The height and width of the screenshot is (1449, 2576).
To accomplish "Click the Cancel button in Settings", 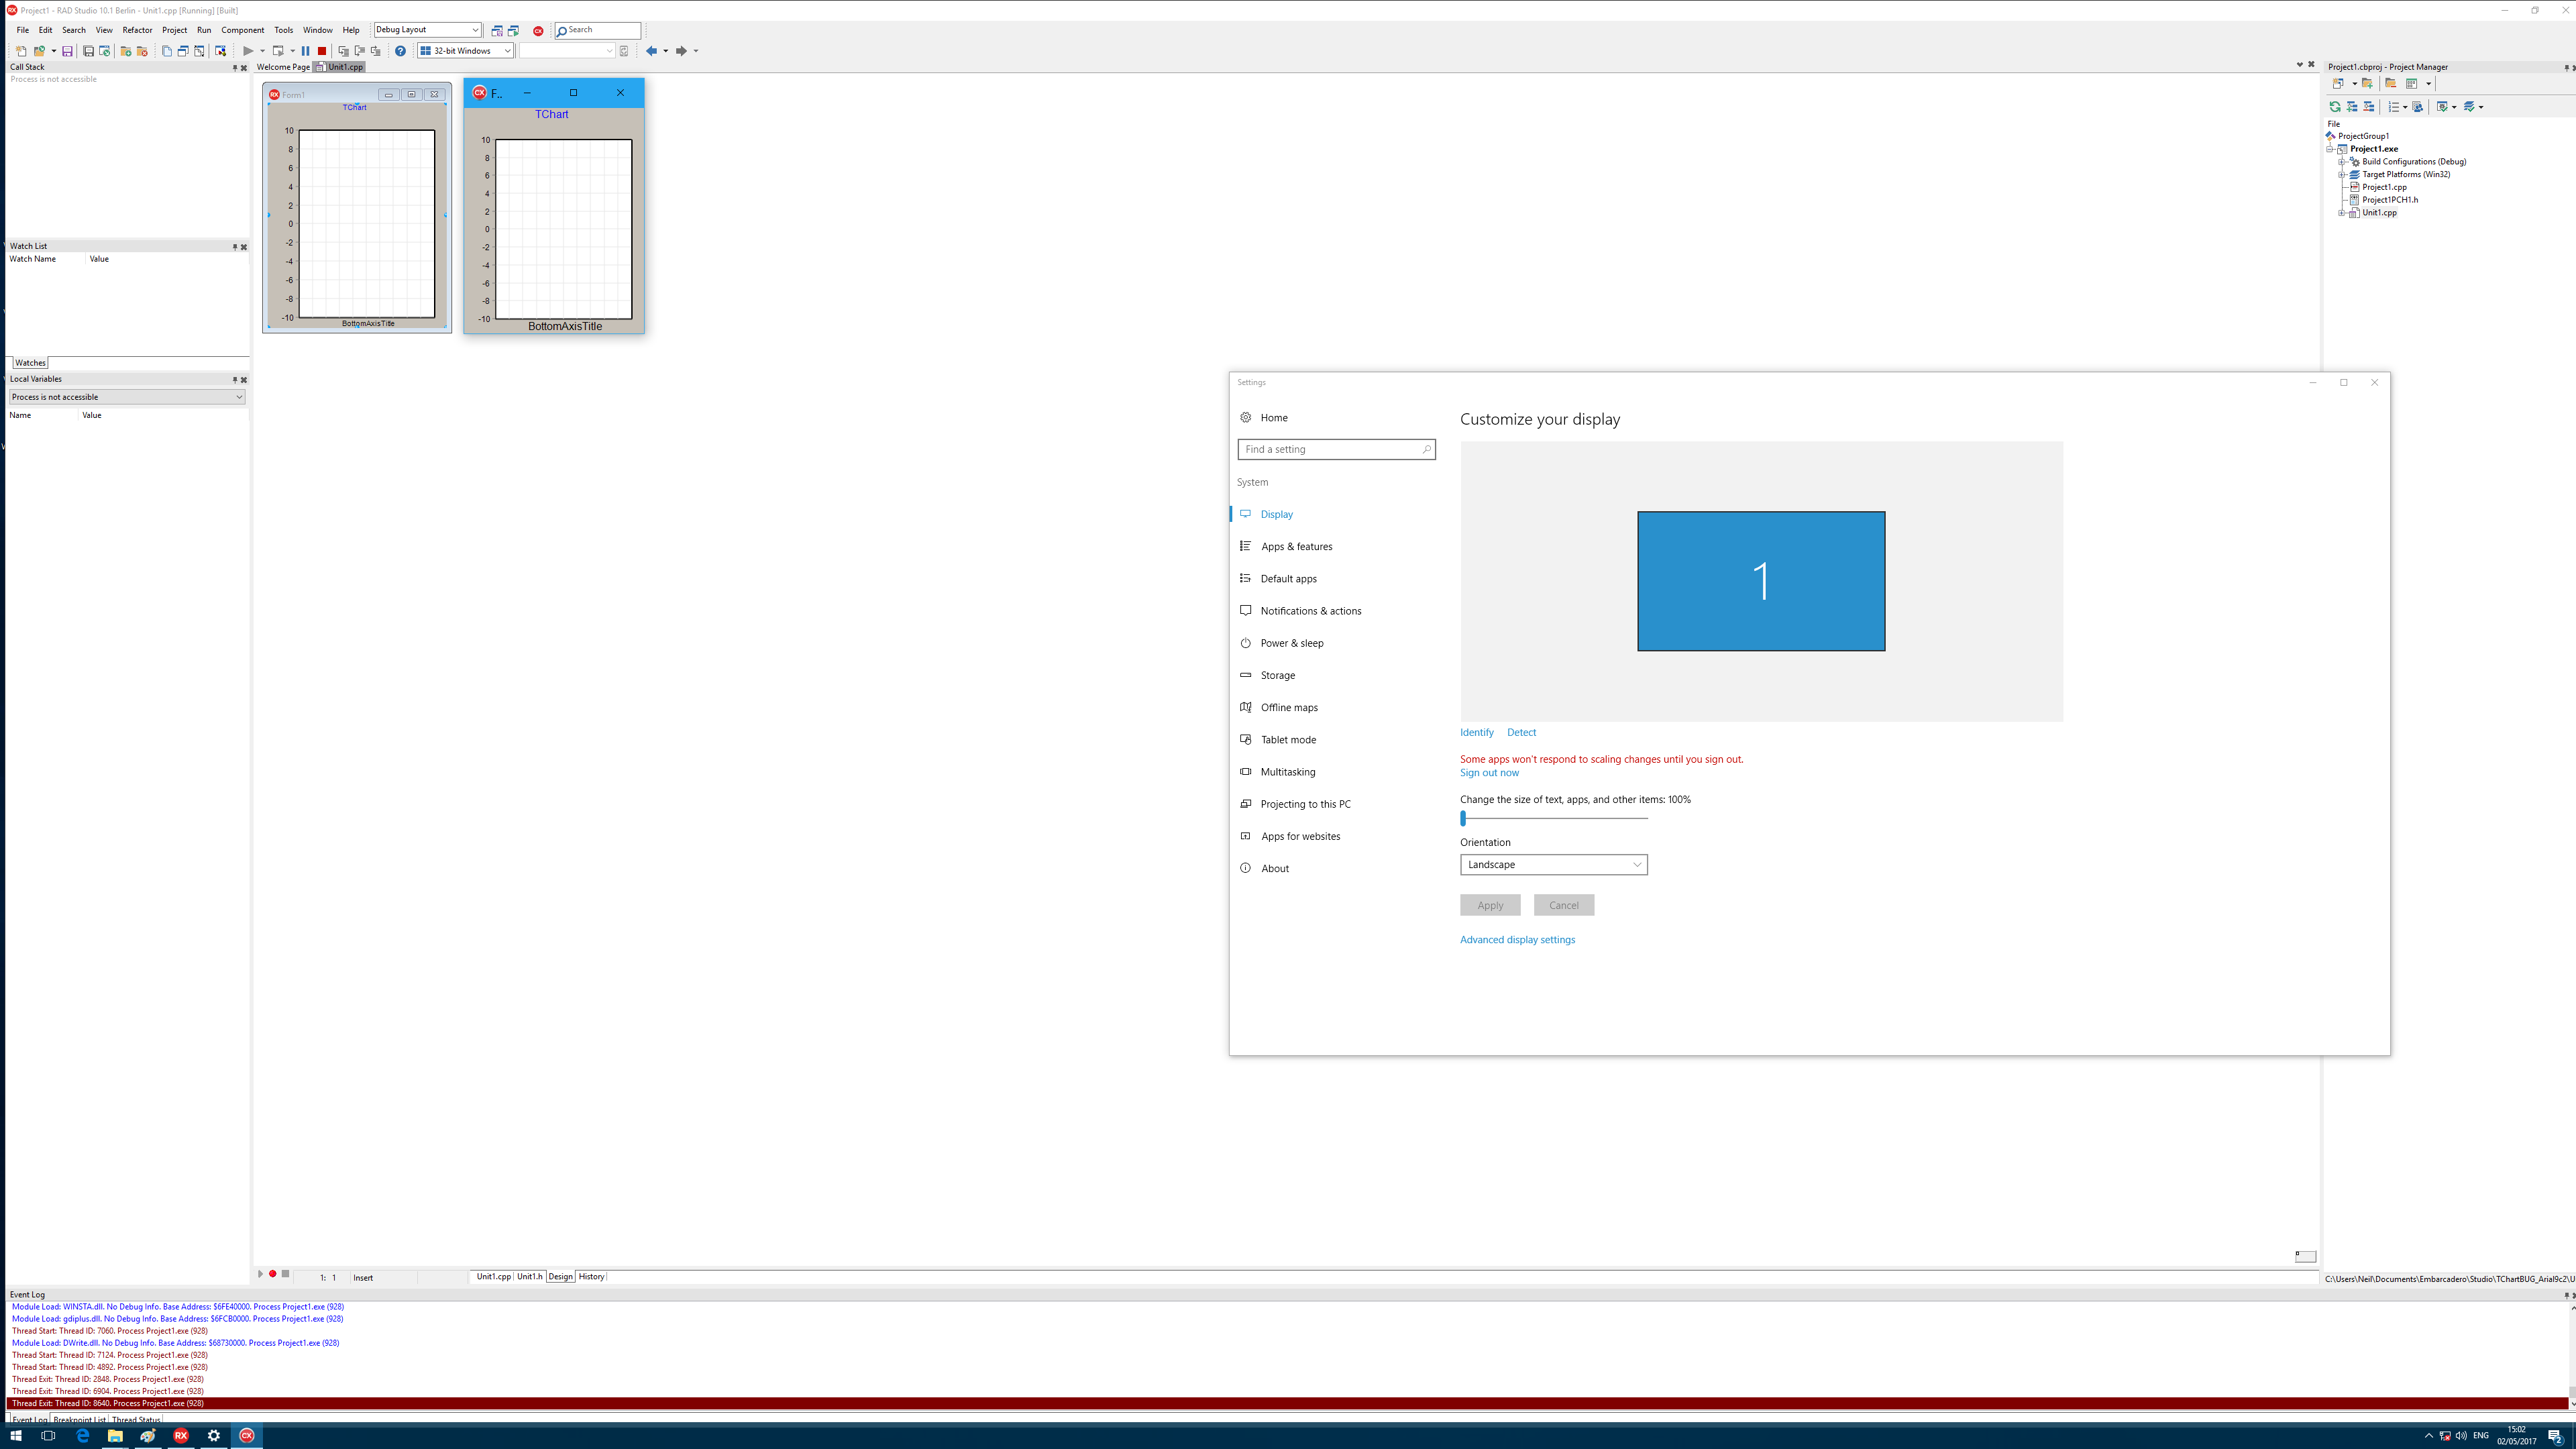I will coord(1564,905).
